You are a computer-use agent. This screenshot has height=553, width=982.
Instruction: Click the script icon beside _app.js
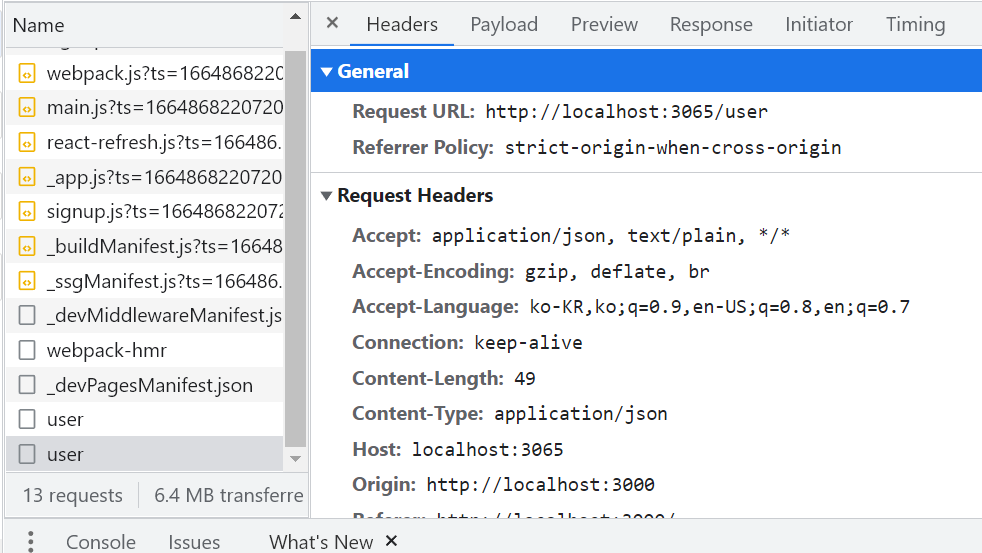pyautogui.click(x=28, y=177)
